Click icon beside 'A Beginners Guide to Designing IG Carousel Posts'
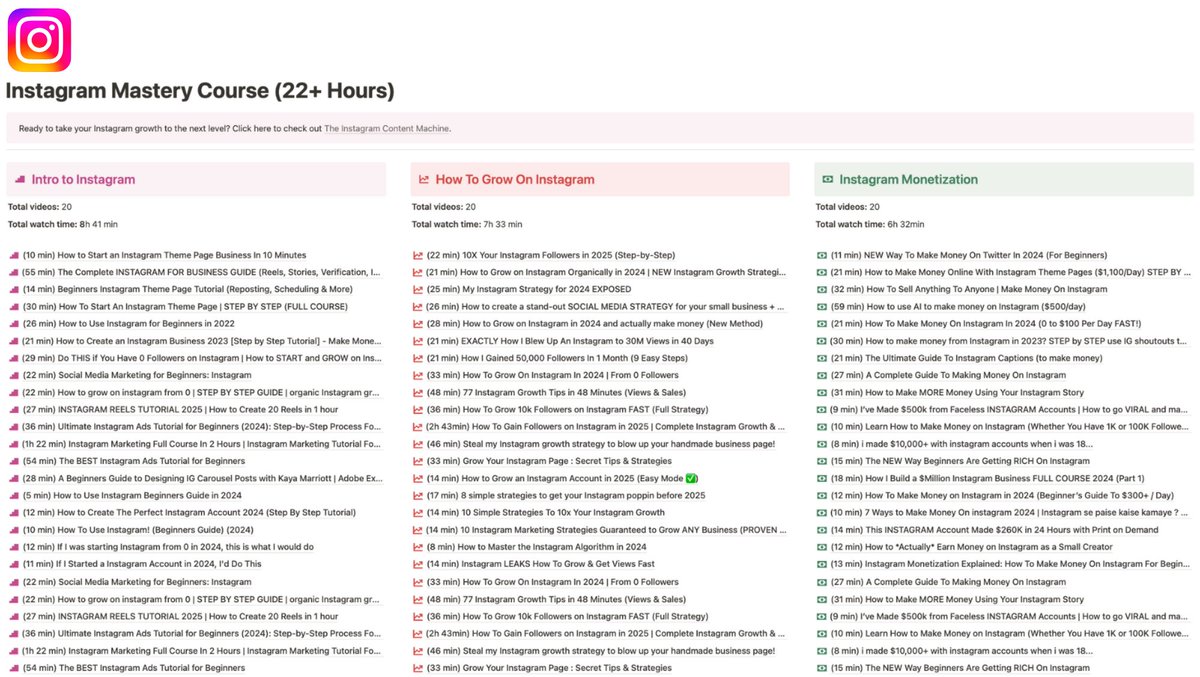Screen dimensions: 1200x677 [13, 478]
